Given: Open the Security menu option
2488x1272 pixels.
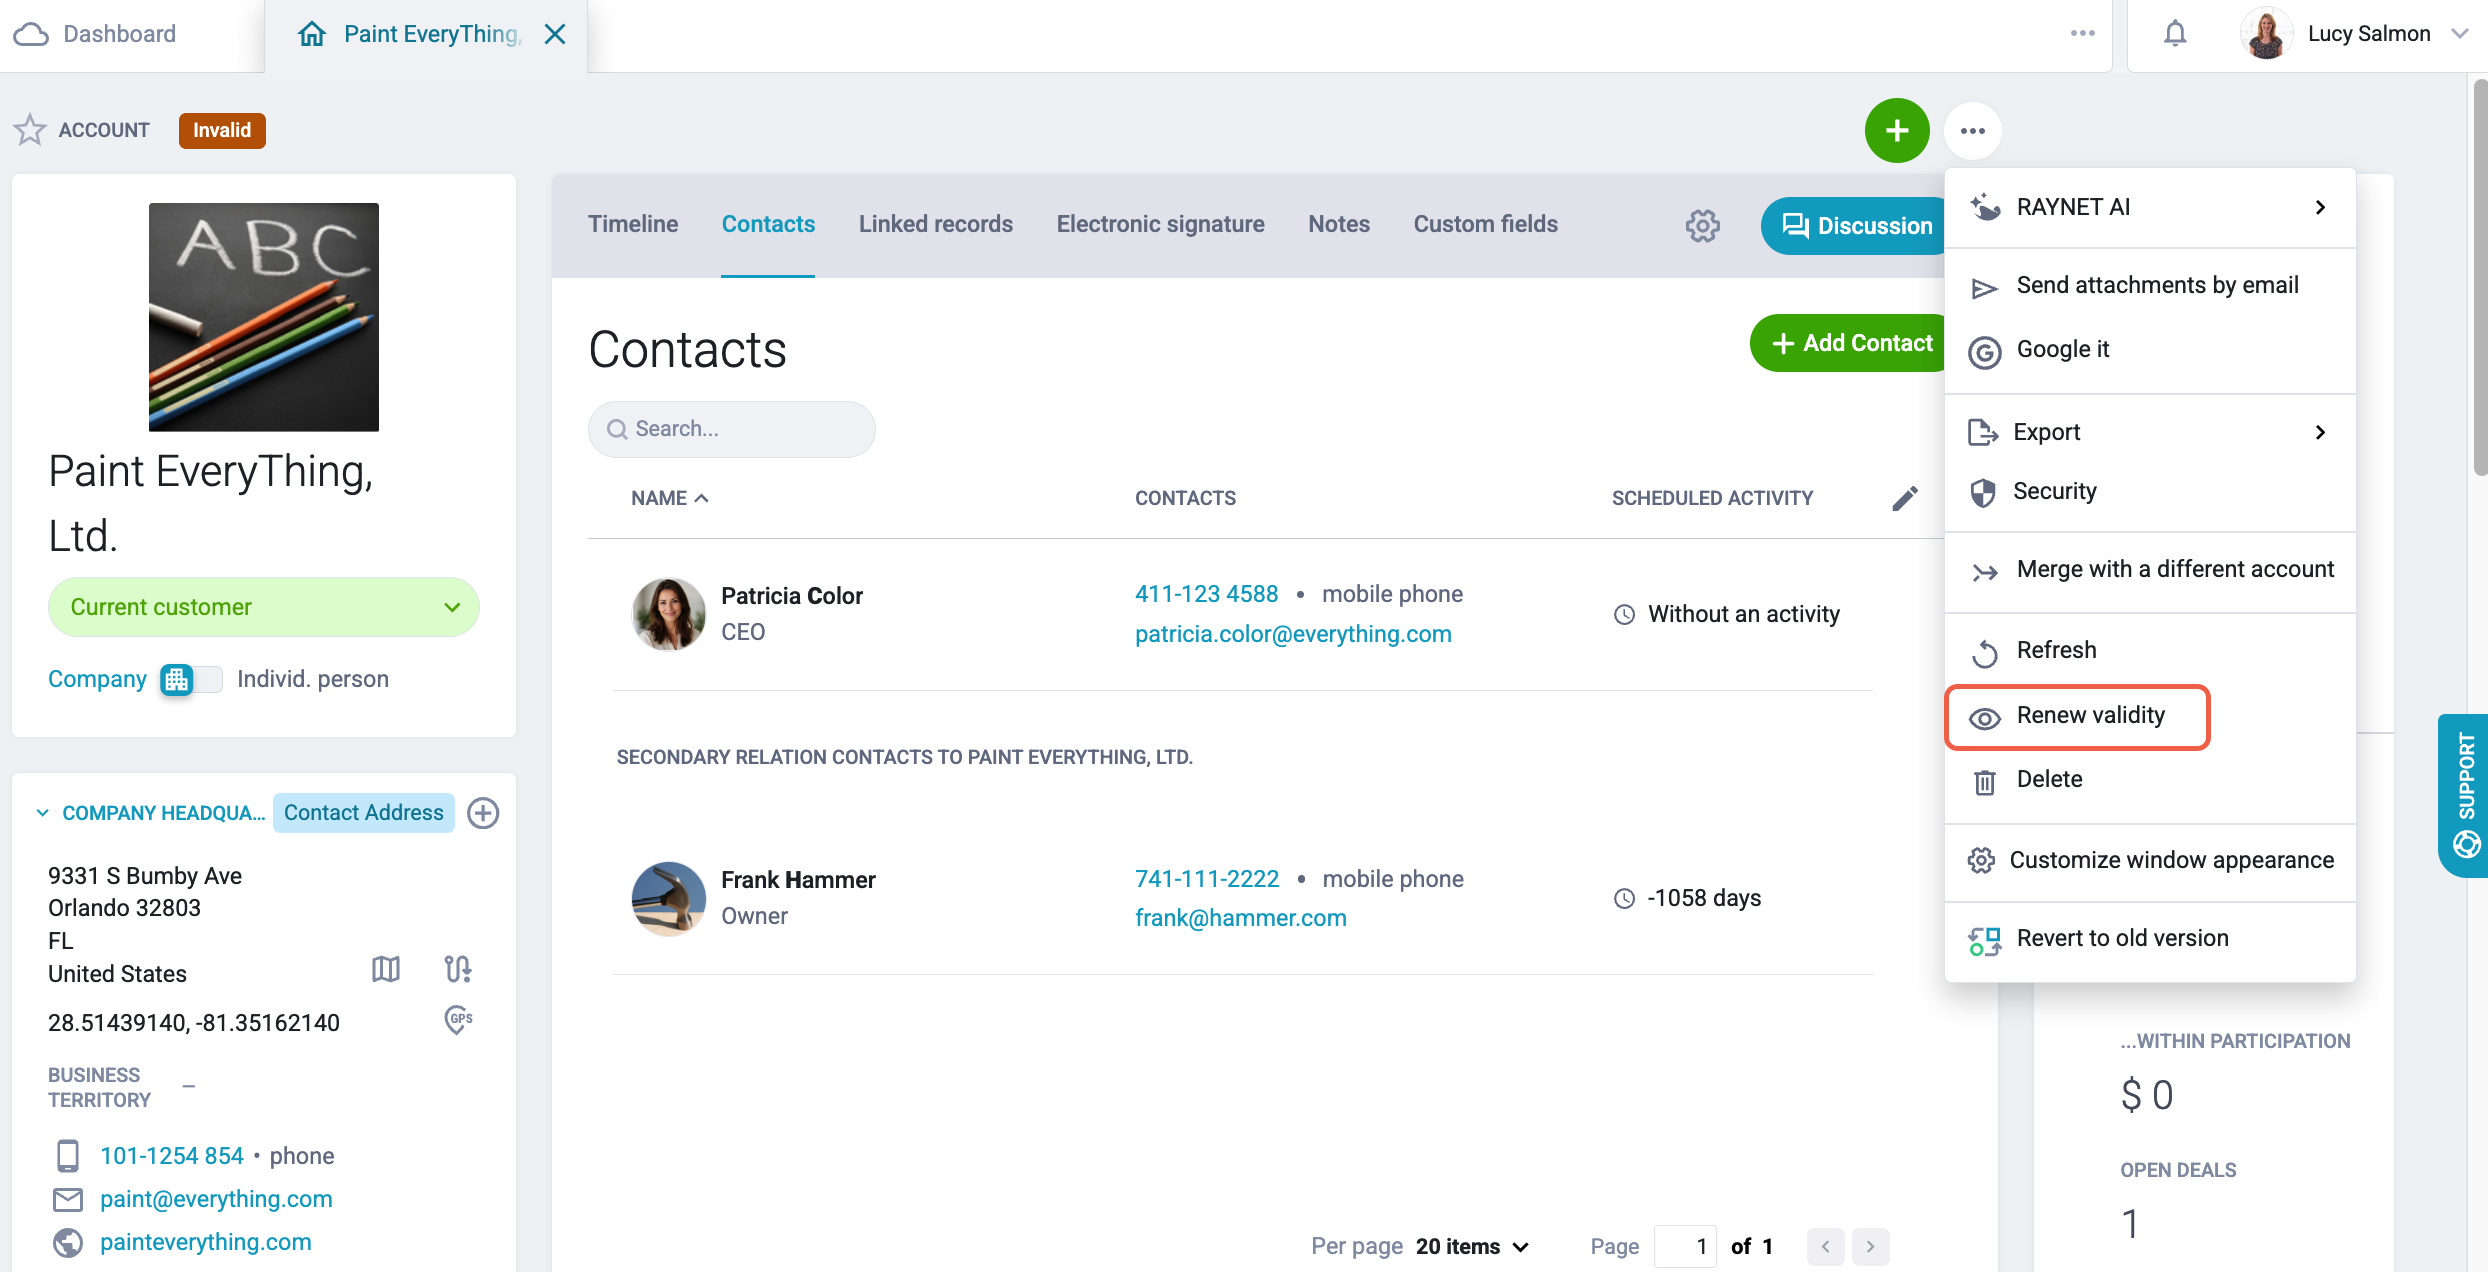Looking at the screenshot, I should coord(2150,492).
